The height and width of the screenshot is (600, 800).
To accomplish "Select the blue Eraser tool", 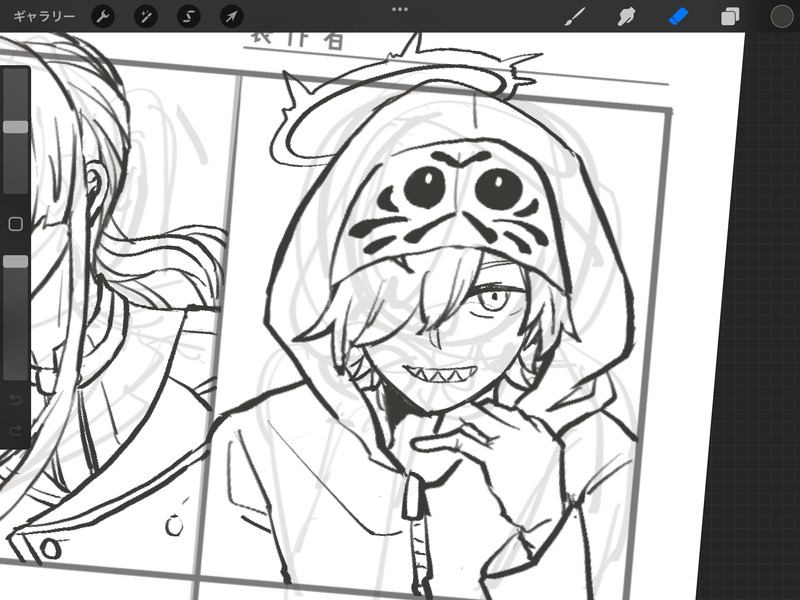I will (678, 16).
